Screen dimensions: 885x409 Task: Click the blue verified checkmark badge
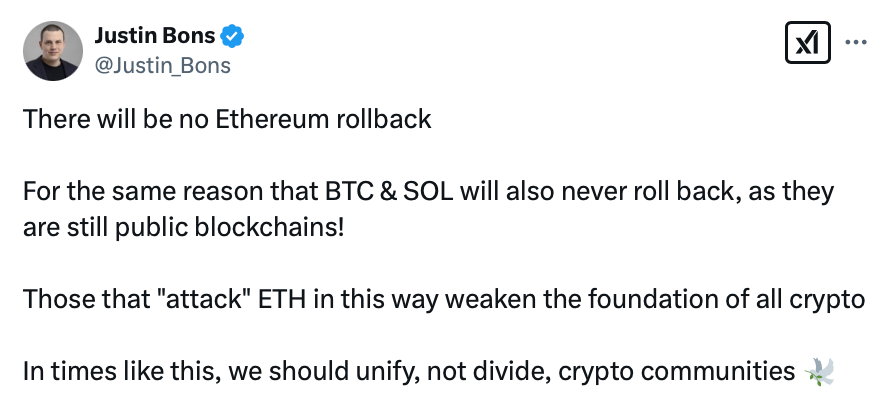(x=233, y=37)
